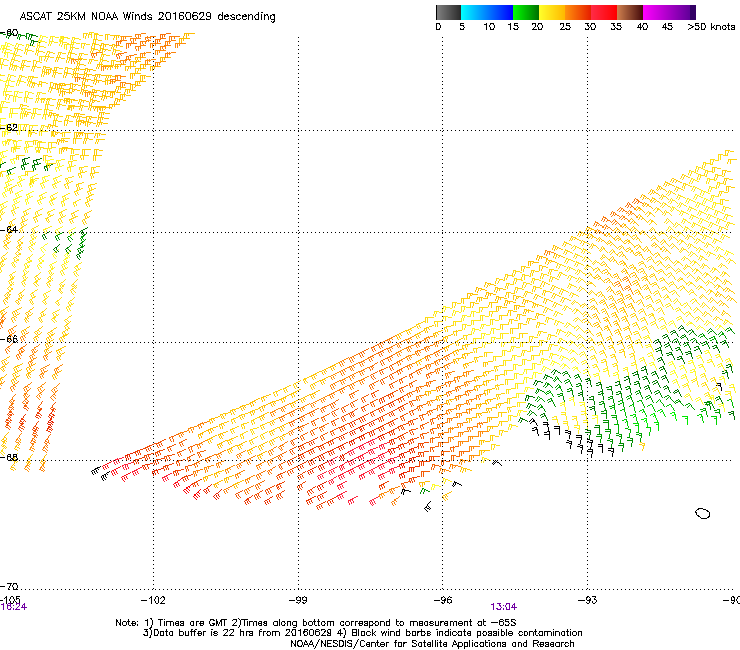Click the small black oval island outline
740x650 pixels.
[x=703, y=514]
